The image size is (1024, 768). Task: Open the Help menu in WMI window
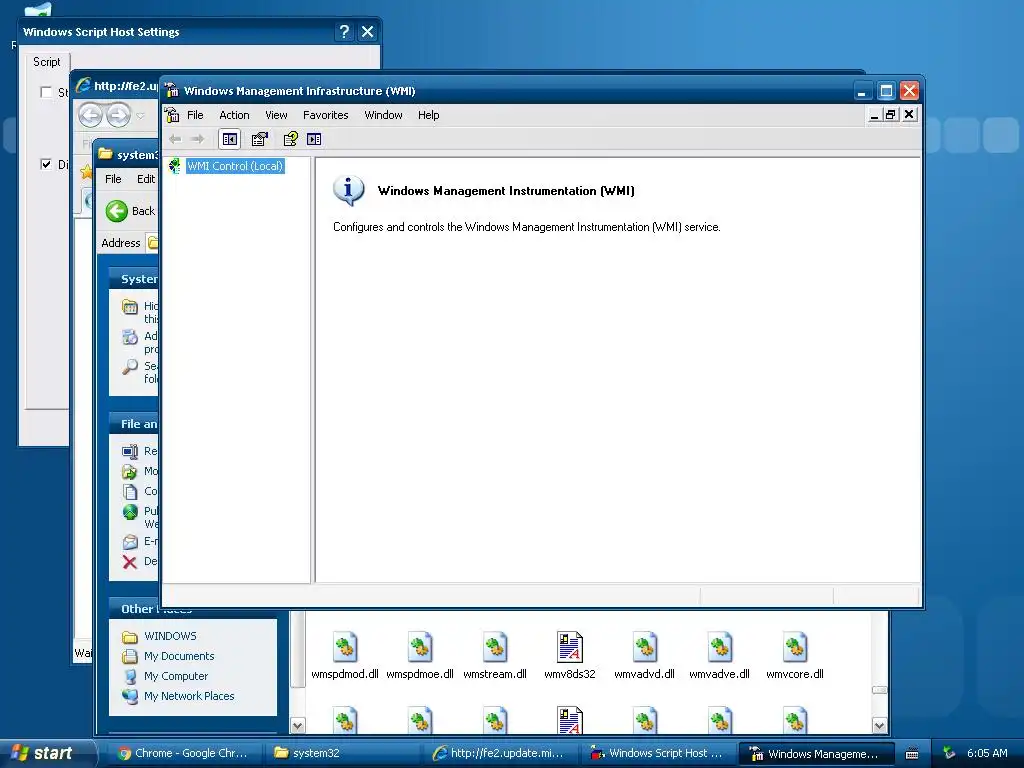click(428, 115)
